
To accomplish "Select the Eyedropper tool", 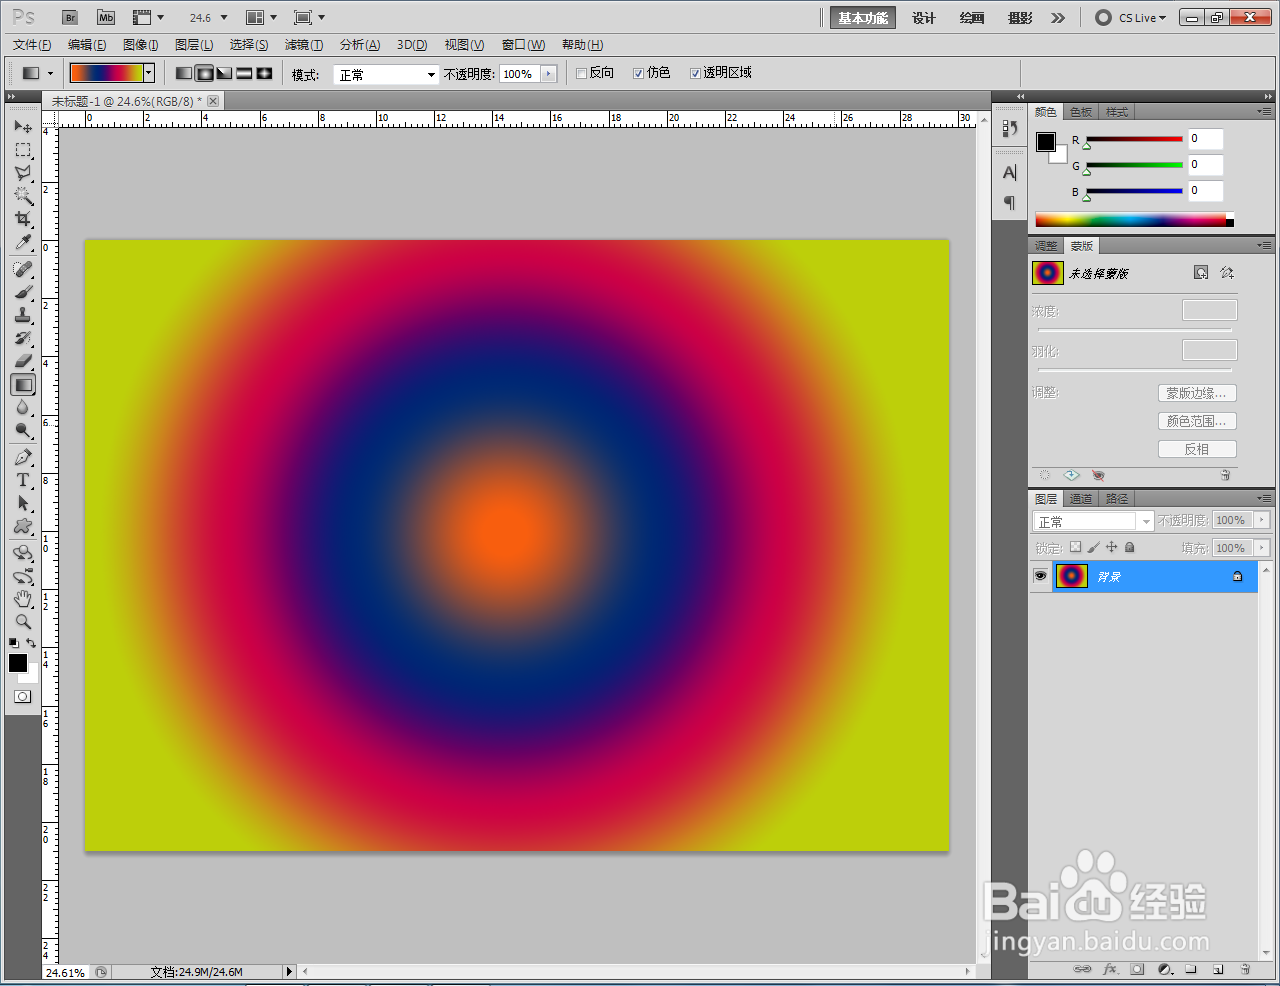I will (x=23, y=242).
